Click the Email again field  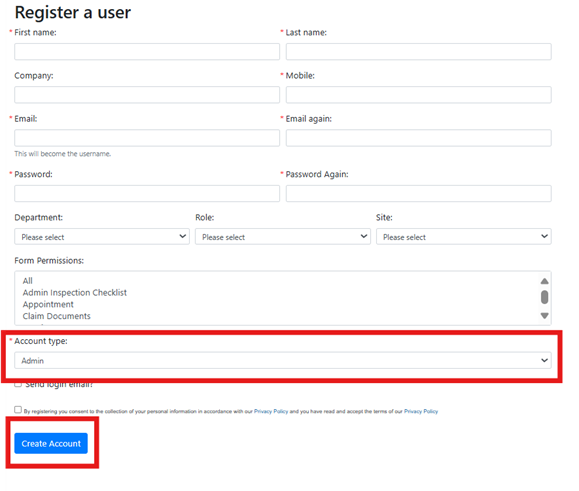[418, 138]
